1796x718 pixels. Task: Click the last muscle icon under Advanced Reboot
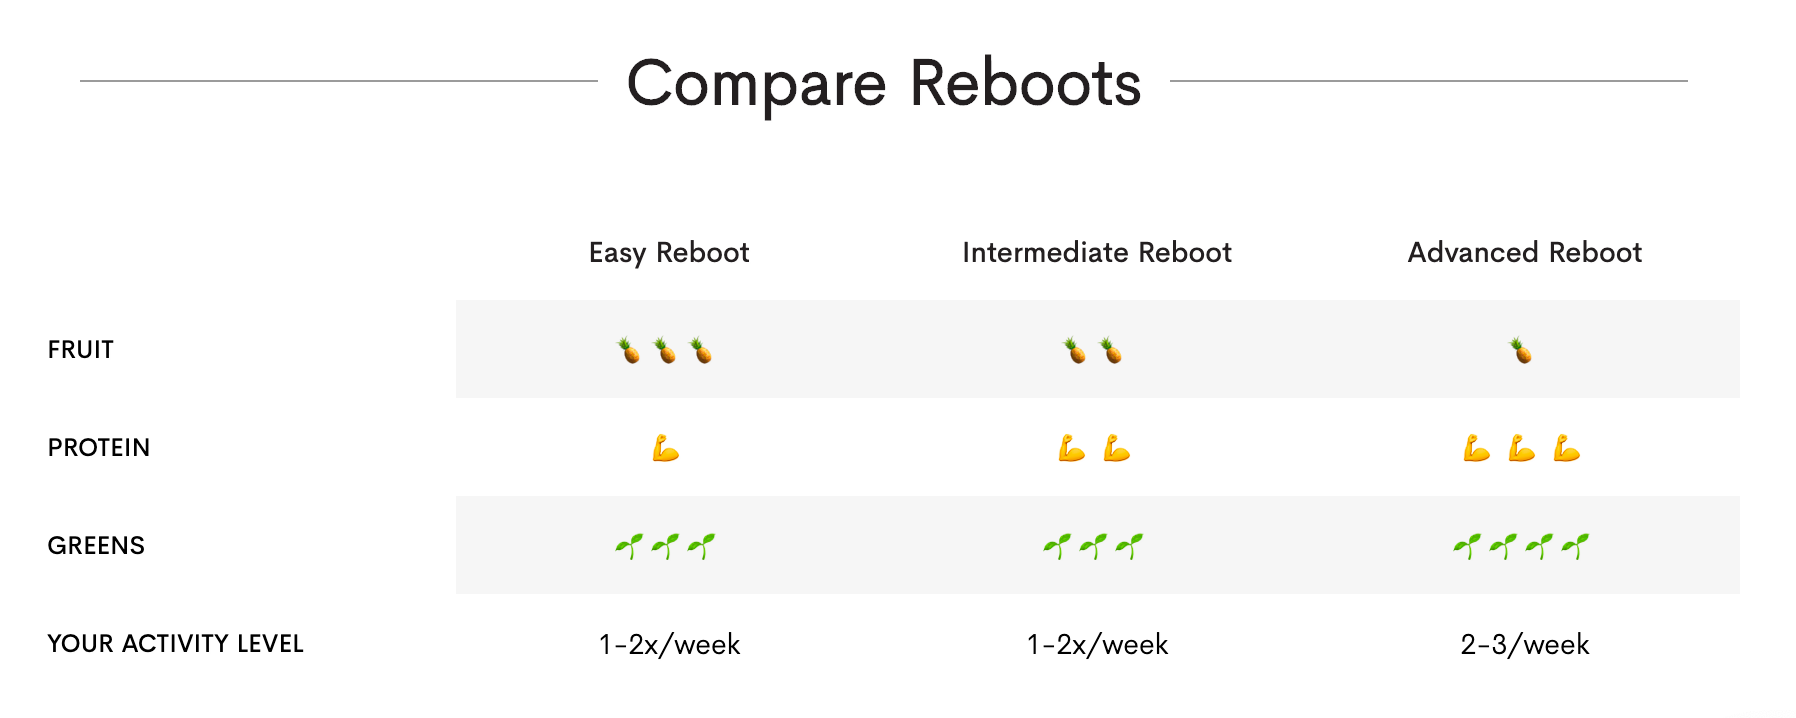[1567, 448]
